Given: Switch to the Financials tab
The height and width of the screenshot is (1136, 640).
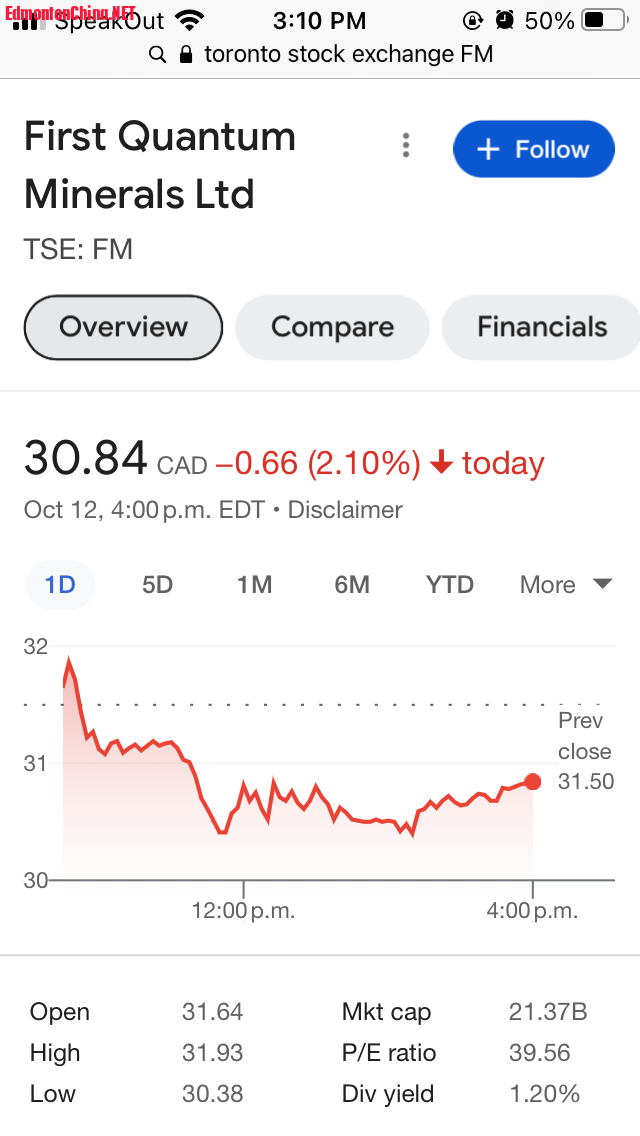Looking at the screenshot, I should pyautogui.click(x=541, y=327).
